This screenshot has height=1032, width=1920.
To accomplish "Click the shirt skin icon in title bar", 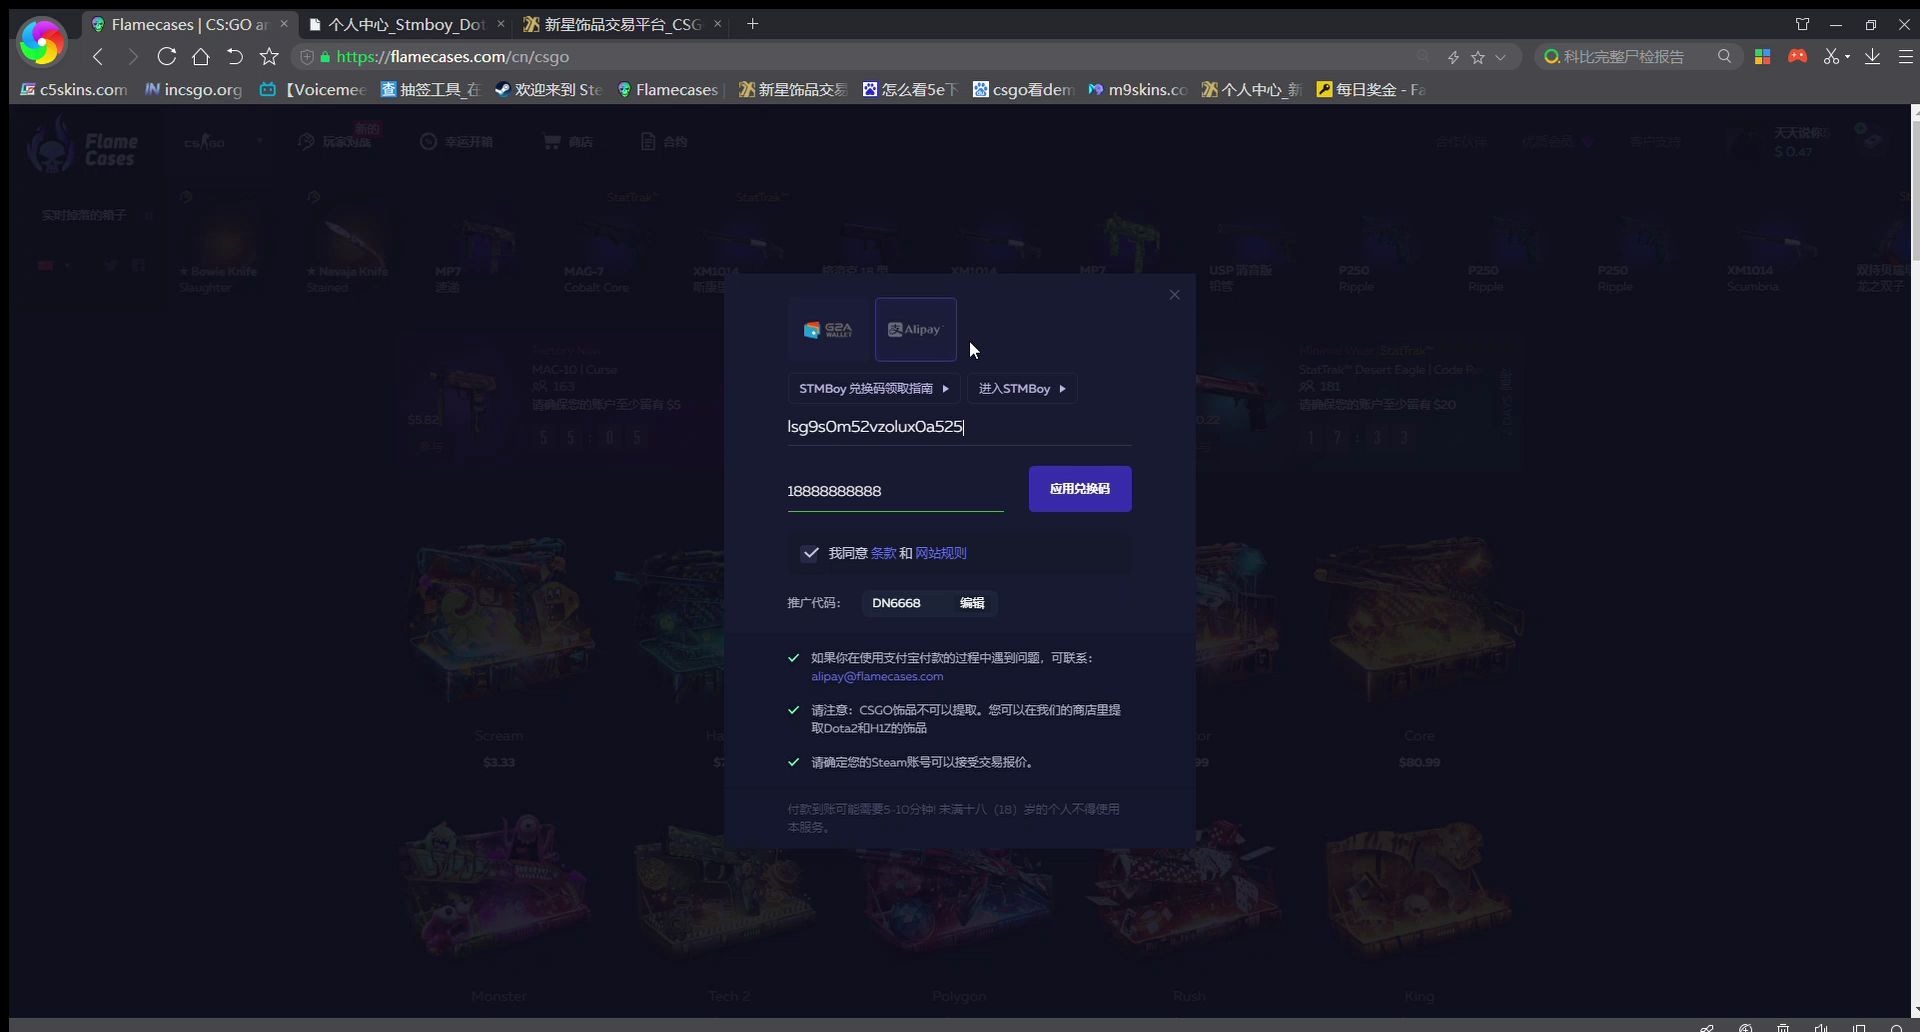I will (1802, 24).
